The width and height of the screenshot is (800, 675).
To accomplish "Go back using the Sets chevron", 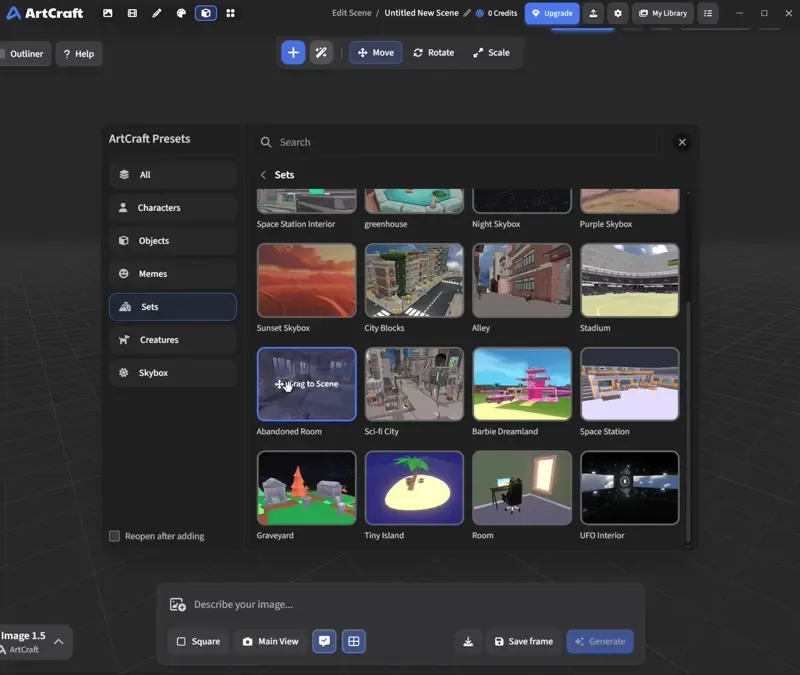I will pos(263,175).
